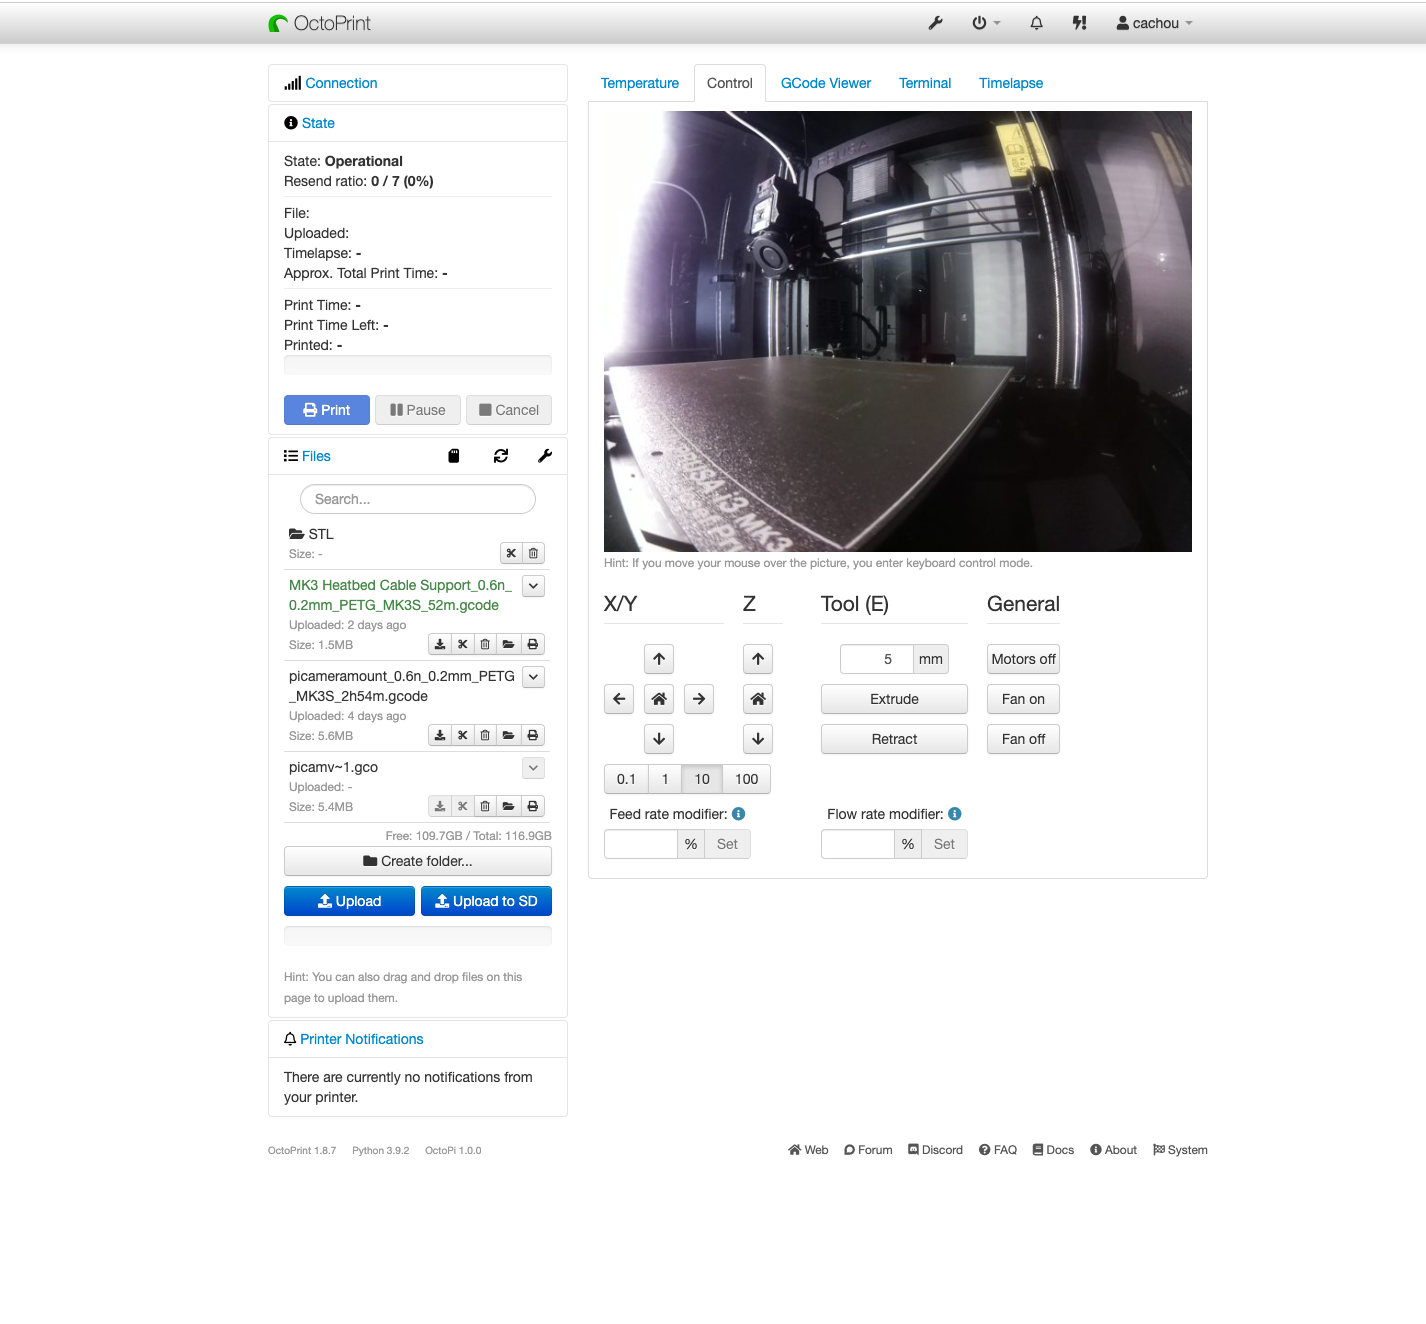This screenshot has width=1426, height=1324.
Task: Expand details of MK3 Heatbed Cable Support file
Action: click(534, 586)
